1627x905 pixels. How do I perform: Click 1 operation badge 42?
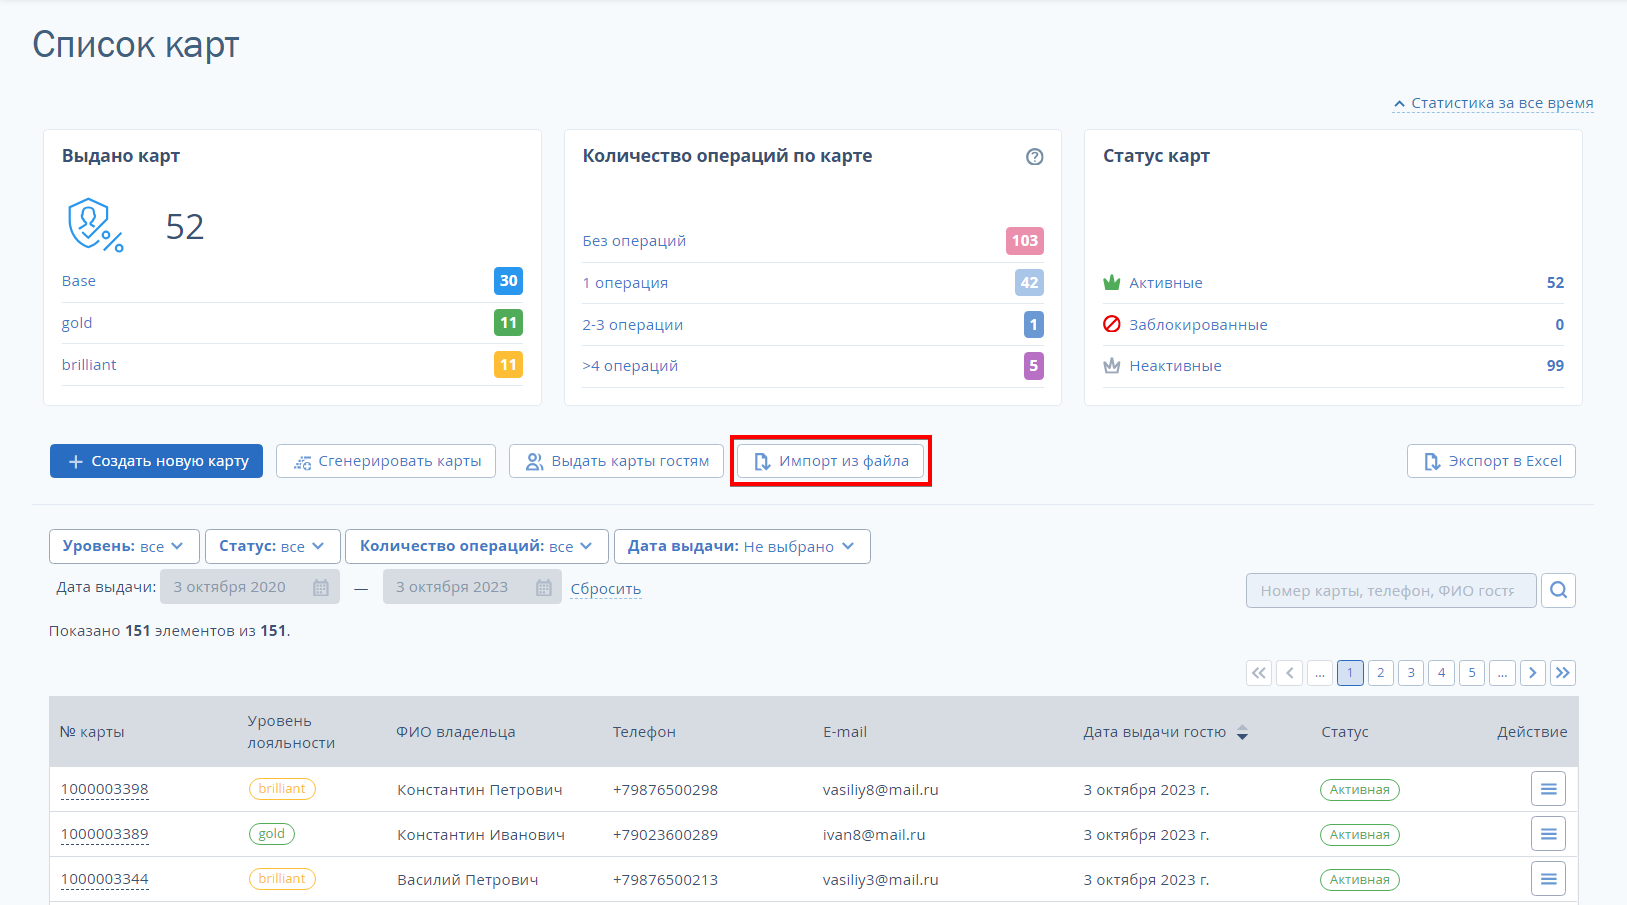pyautogui.click(x=1029, y=283)
